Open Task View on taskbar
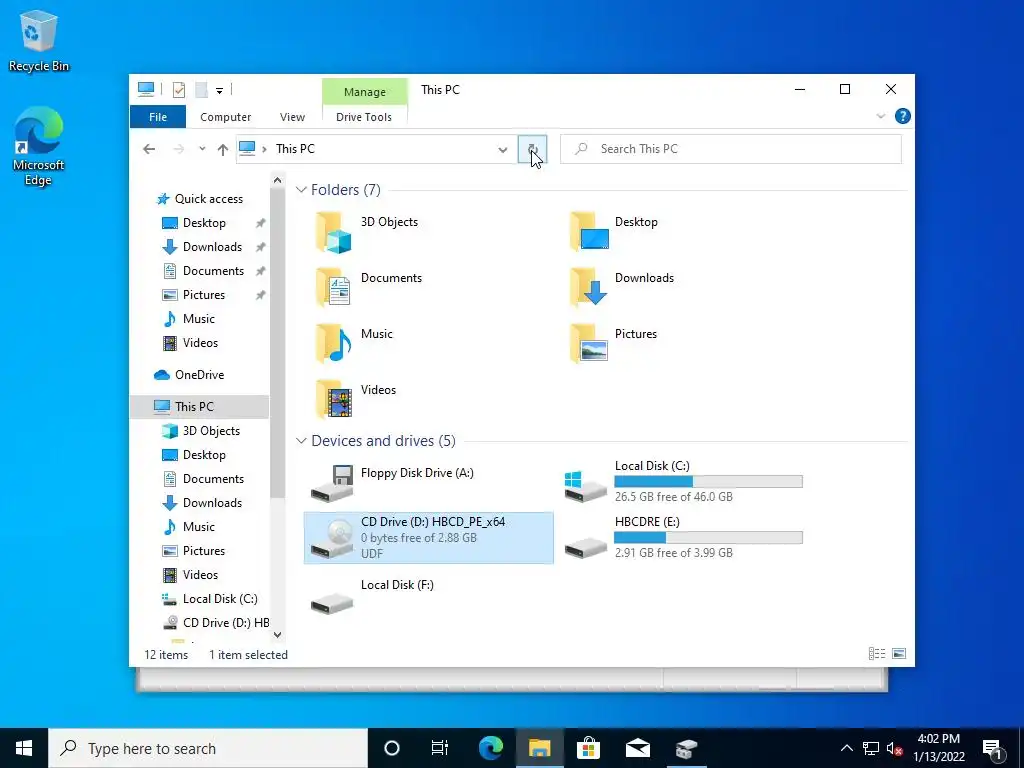 440,748
